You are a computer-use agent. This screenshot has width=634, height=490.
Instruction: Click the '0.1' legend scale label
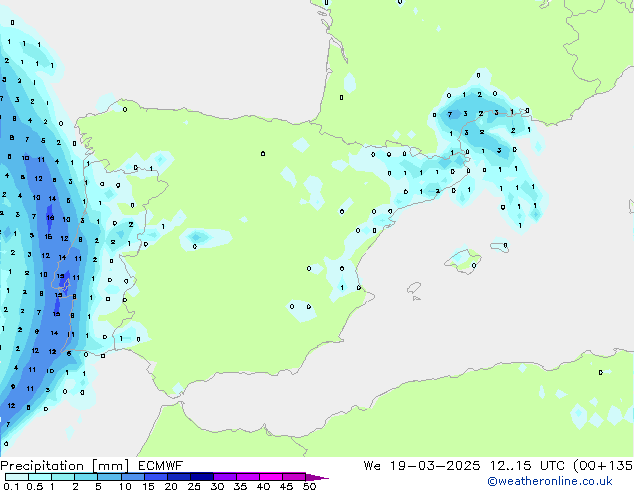[11, 486]
